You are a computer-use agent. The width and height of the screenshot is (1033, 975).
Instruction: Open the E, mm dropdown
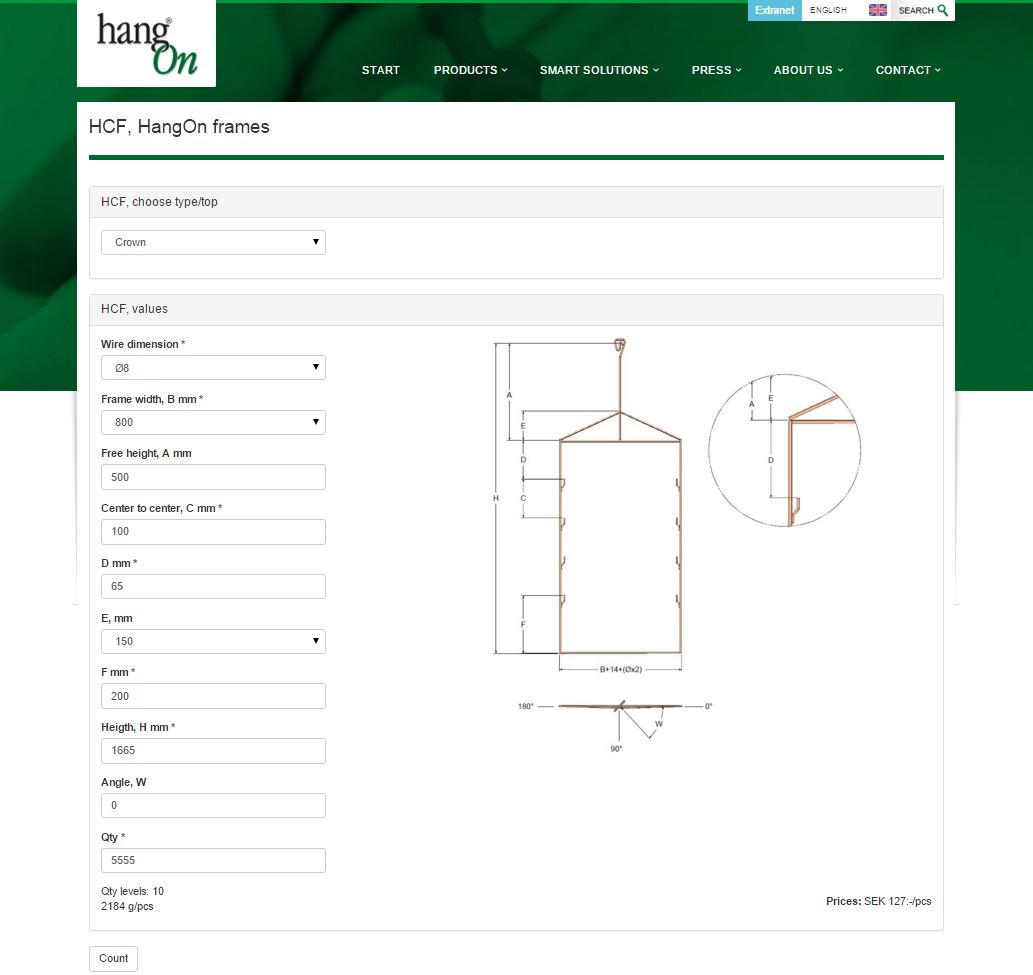[x=213, y=641]
